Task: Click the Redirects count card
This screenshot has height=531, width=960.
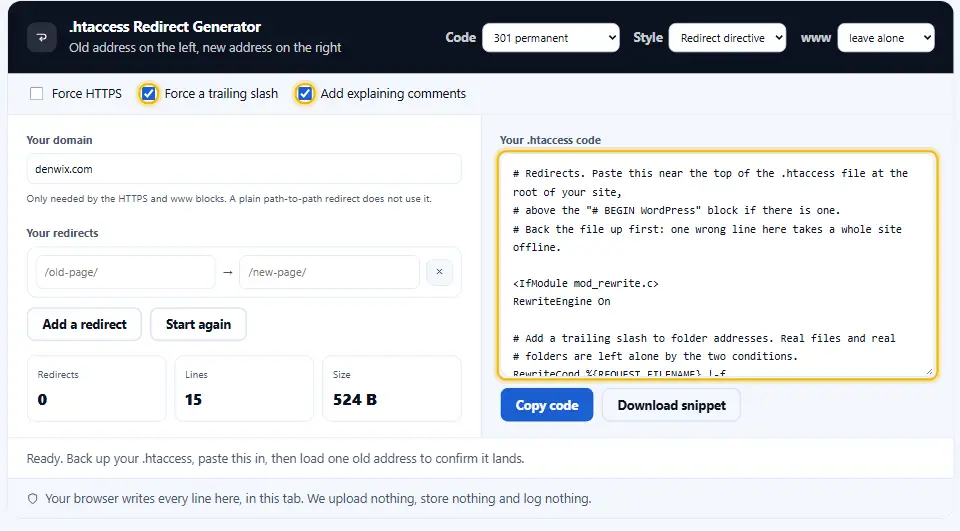Action: [x=97, y=388]
